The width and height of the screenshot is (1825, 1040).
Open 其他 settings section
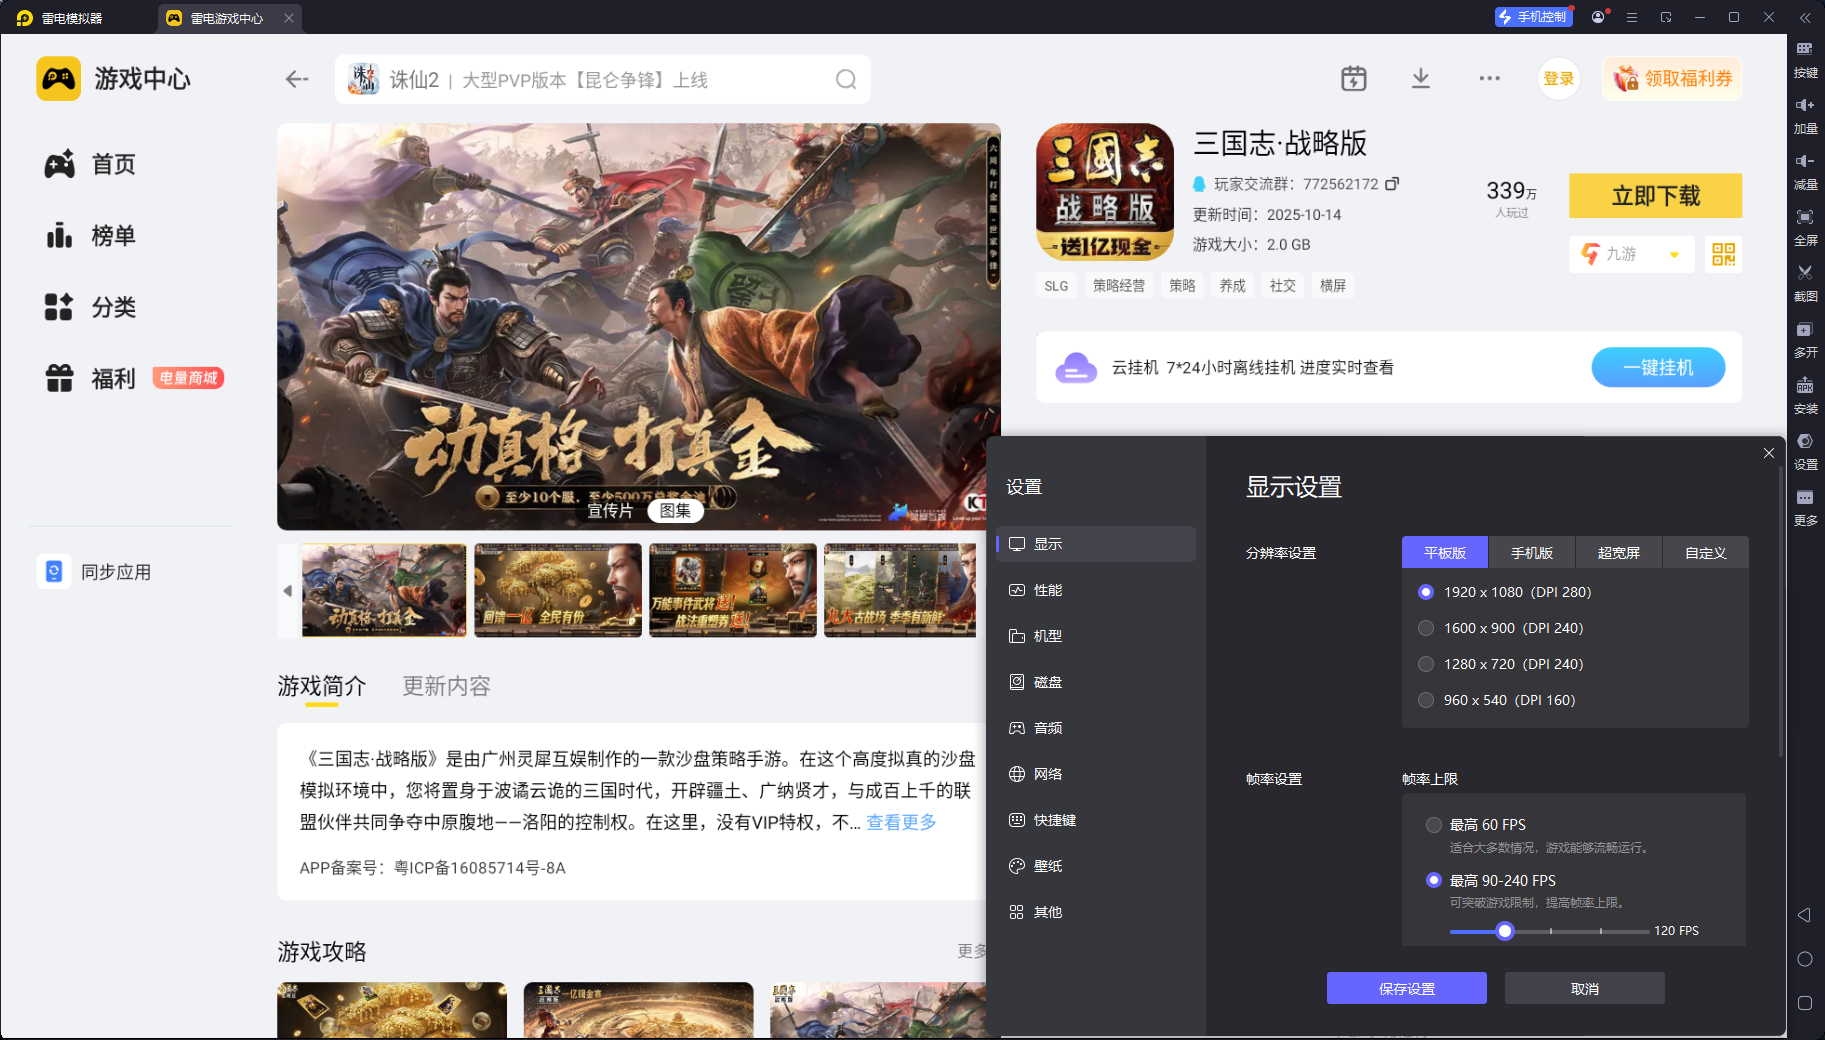tap(1096, 912)
